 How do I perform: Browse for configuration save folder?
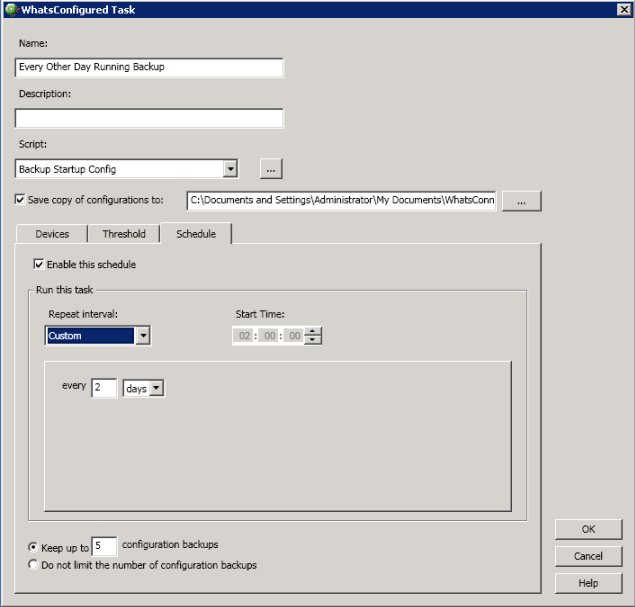click(x=521, y=201)
